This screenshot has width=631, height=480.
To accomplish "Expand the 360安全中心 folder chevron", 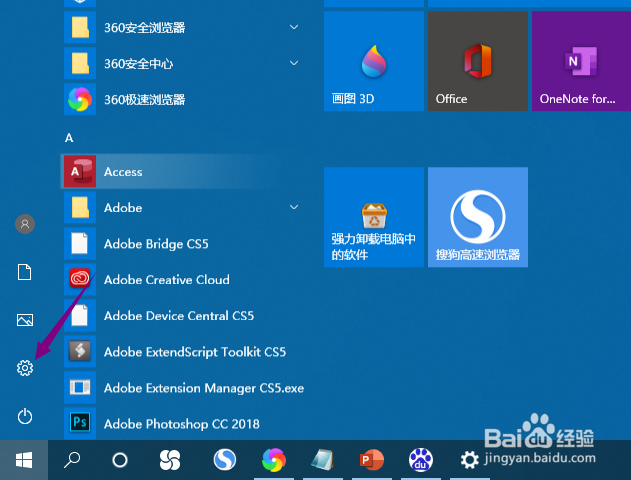I will [x=294, y=63].
